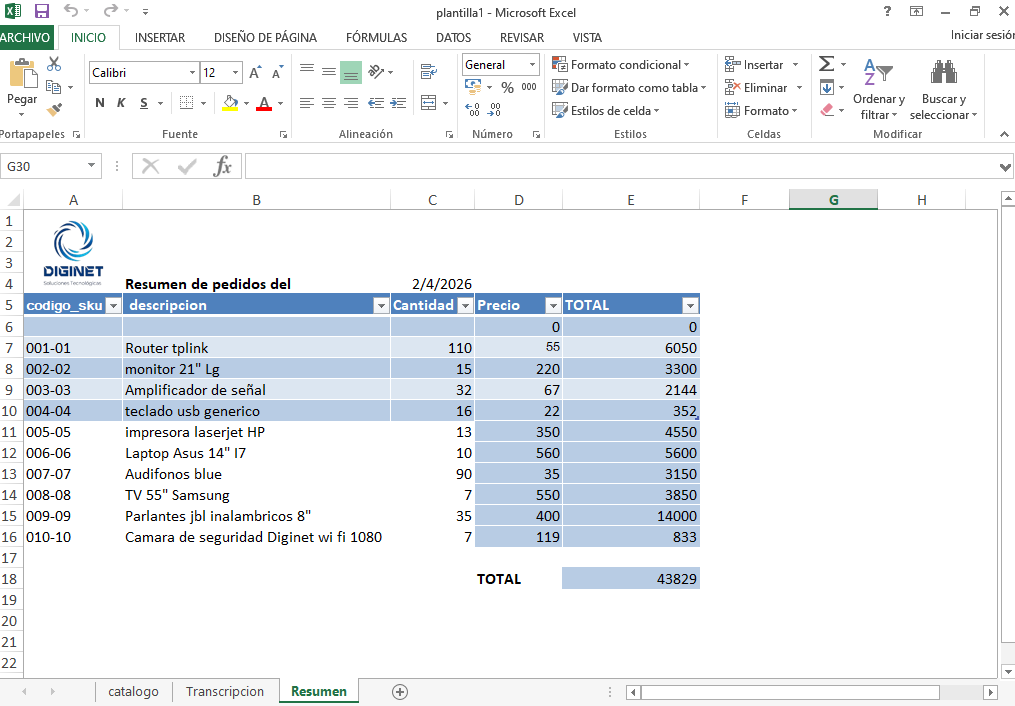Open the Cantidad column filter arrow
Viewport: 1015px width, 706px height.
point(465,305)
